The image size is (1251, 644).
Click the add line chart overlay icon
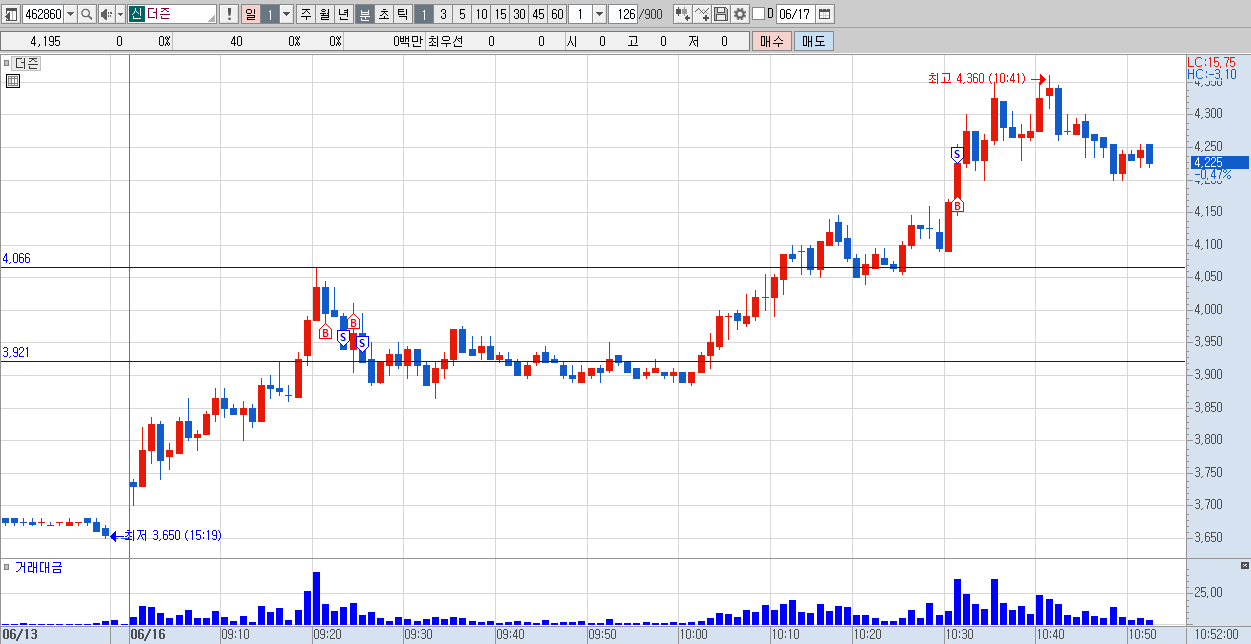[702, 14]
